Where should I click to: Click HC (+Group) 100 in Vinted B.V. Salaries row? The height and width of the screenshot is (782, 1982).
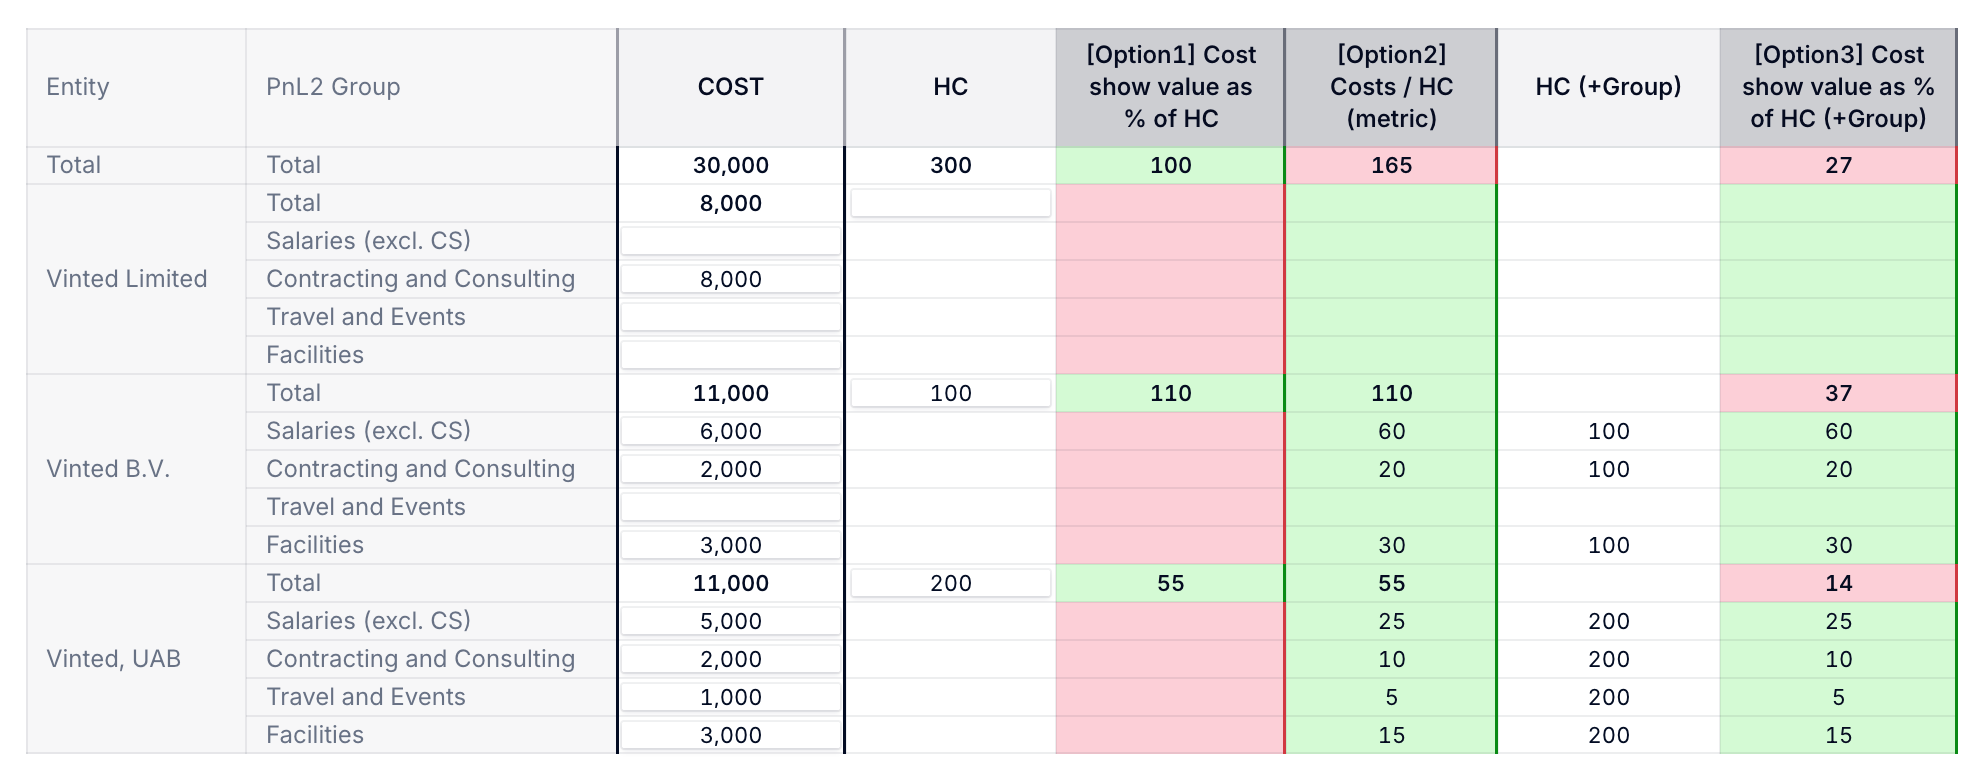click(1609, 431)
